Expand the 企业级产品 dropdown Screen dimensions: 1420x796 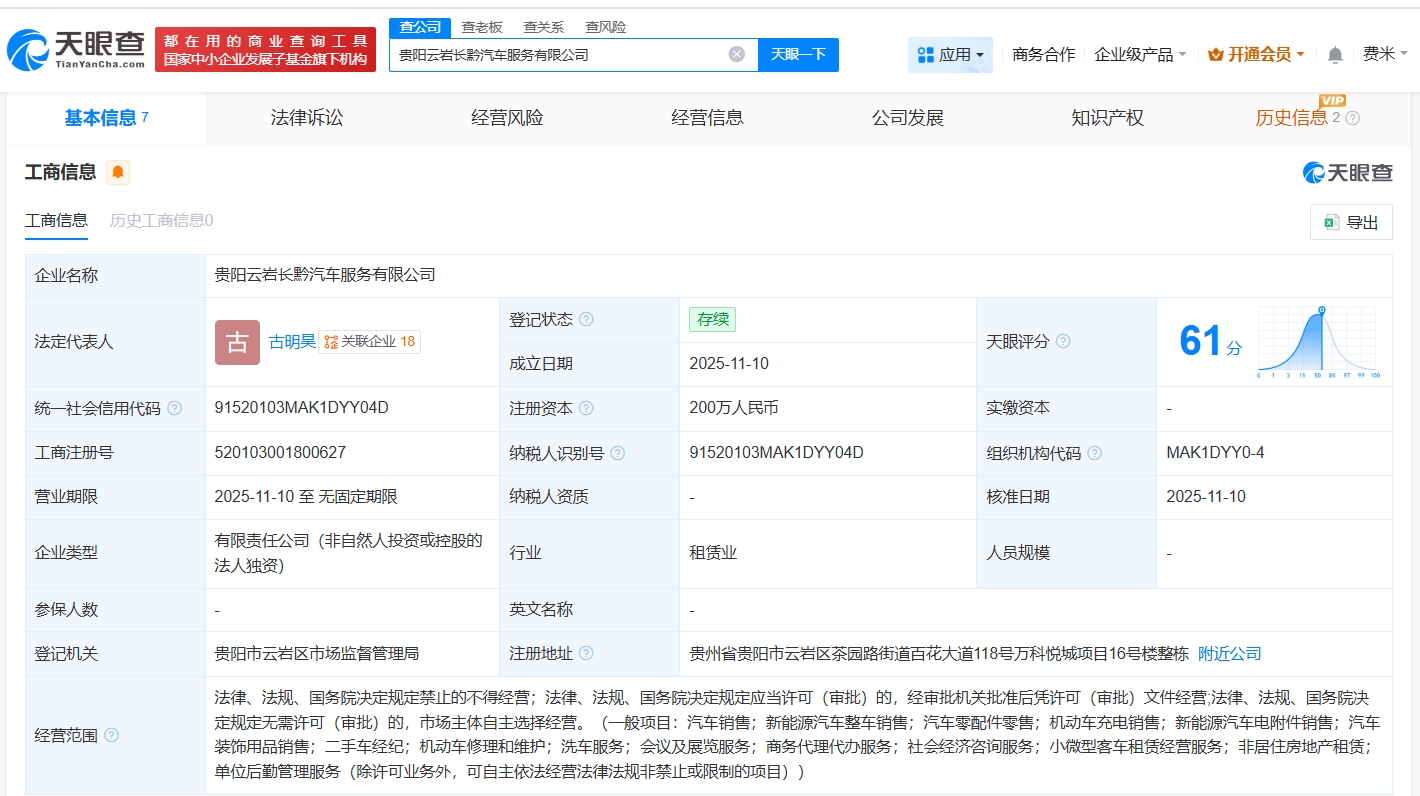[x=1140, y=55]
